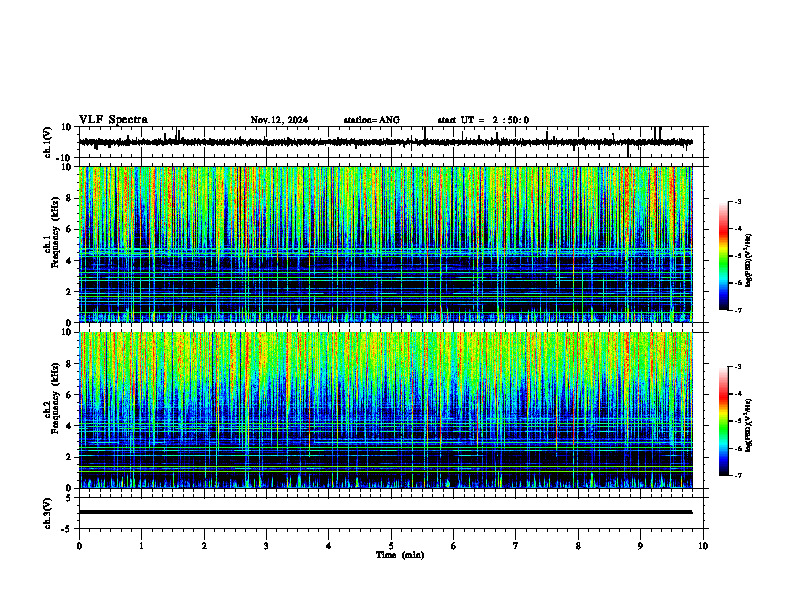Click the "VLF Spectra" title text
Screen dimensions: 792x612
click(113, 120)
